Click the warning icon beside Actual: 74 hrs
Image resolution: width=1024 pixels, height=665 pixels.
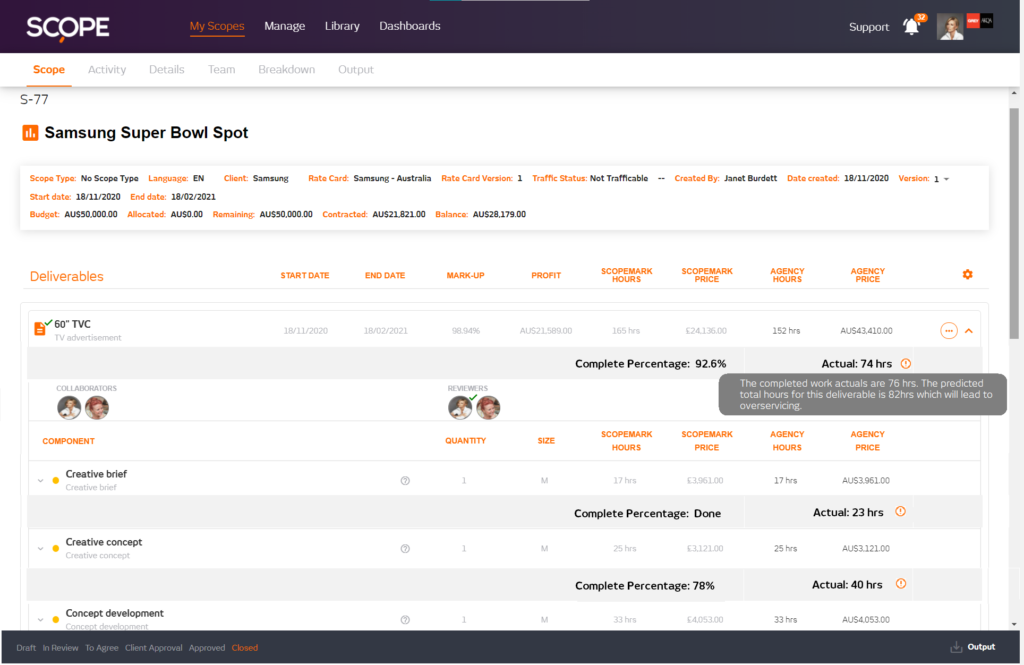[x=906, y=364]
